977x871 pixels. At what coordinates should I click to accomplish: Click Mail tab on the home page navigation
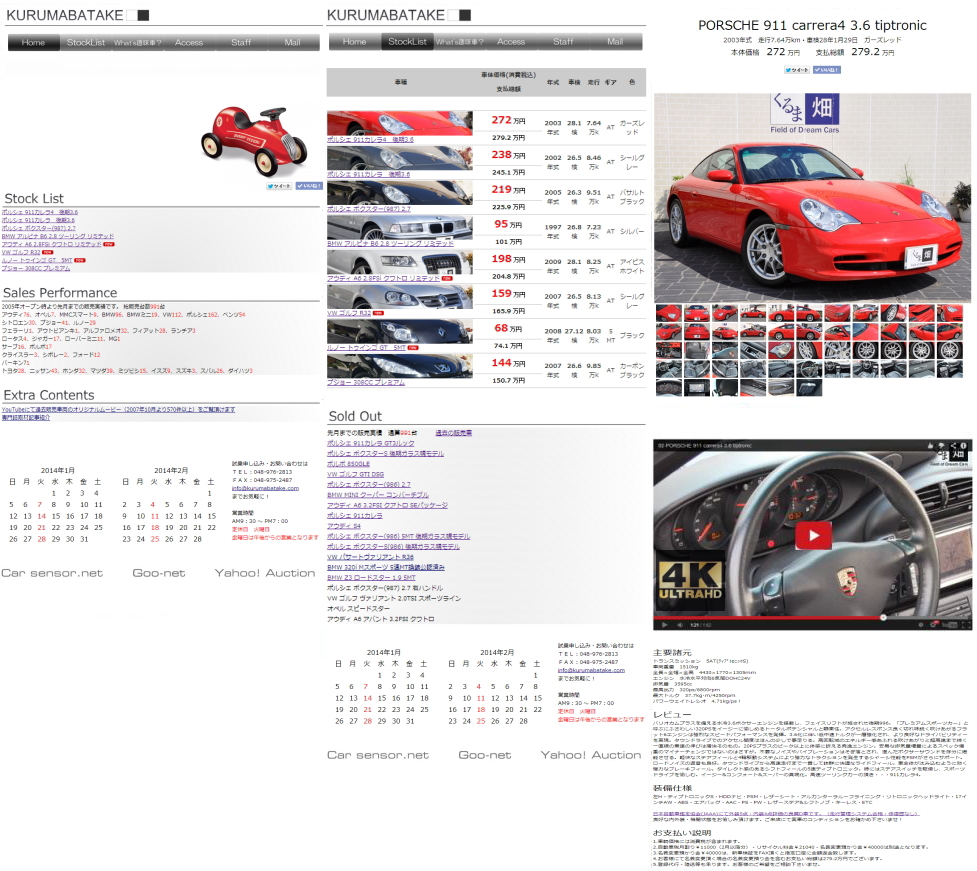292,42
